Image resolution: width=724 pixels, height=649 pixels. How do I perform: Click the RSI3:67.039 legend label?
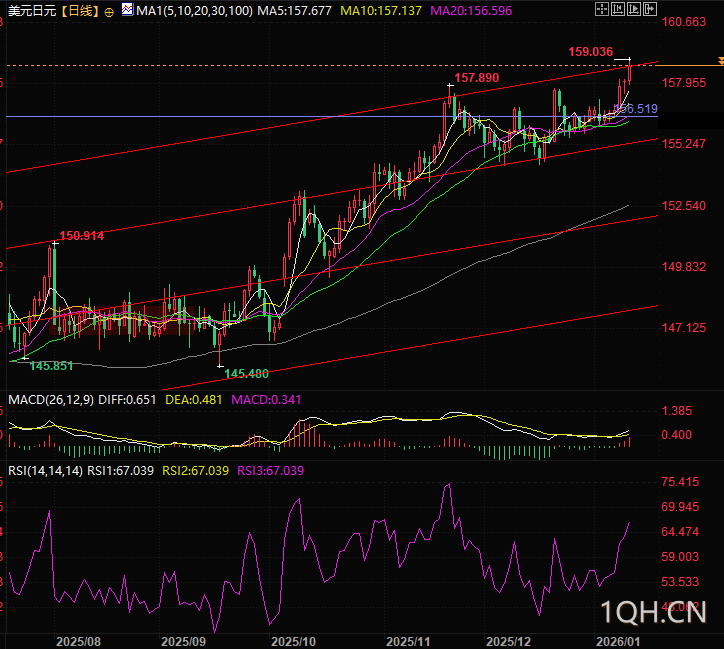269,470
